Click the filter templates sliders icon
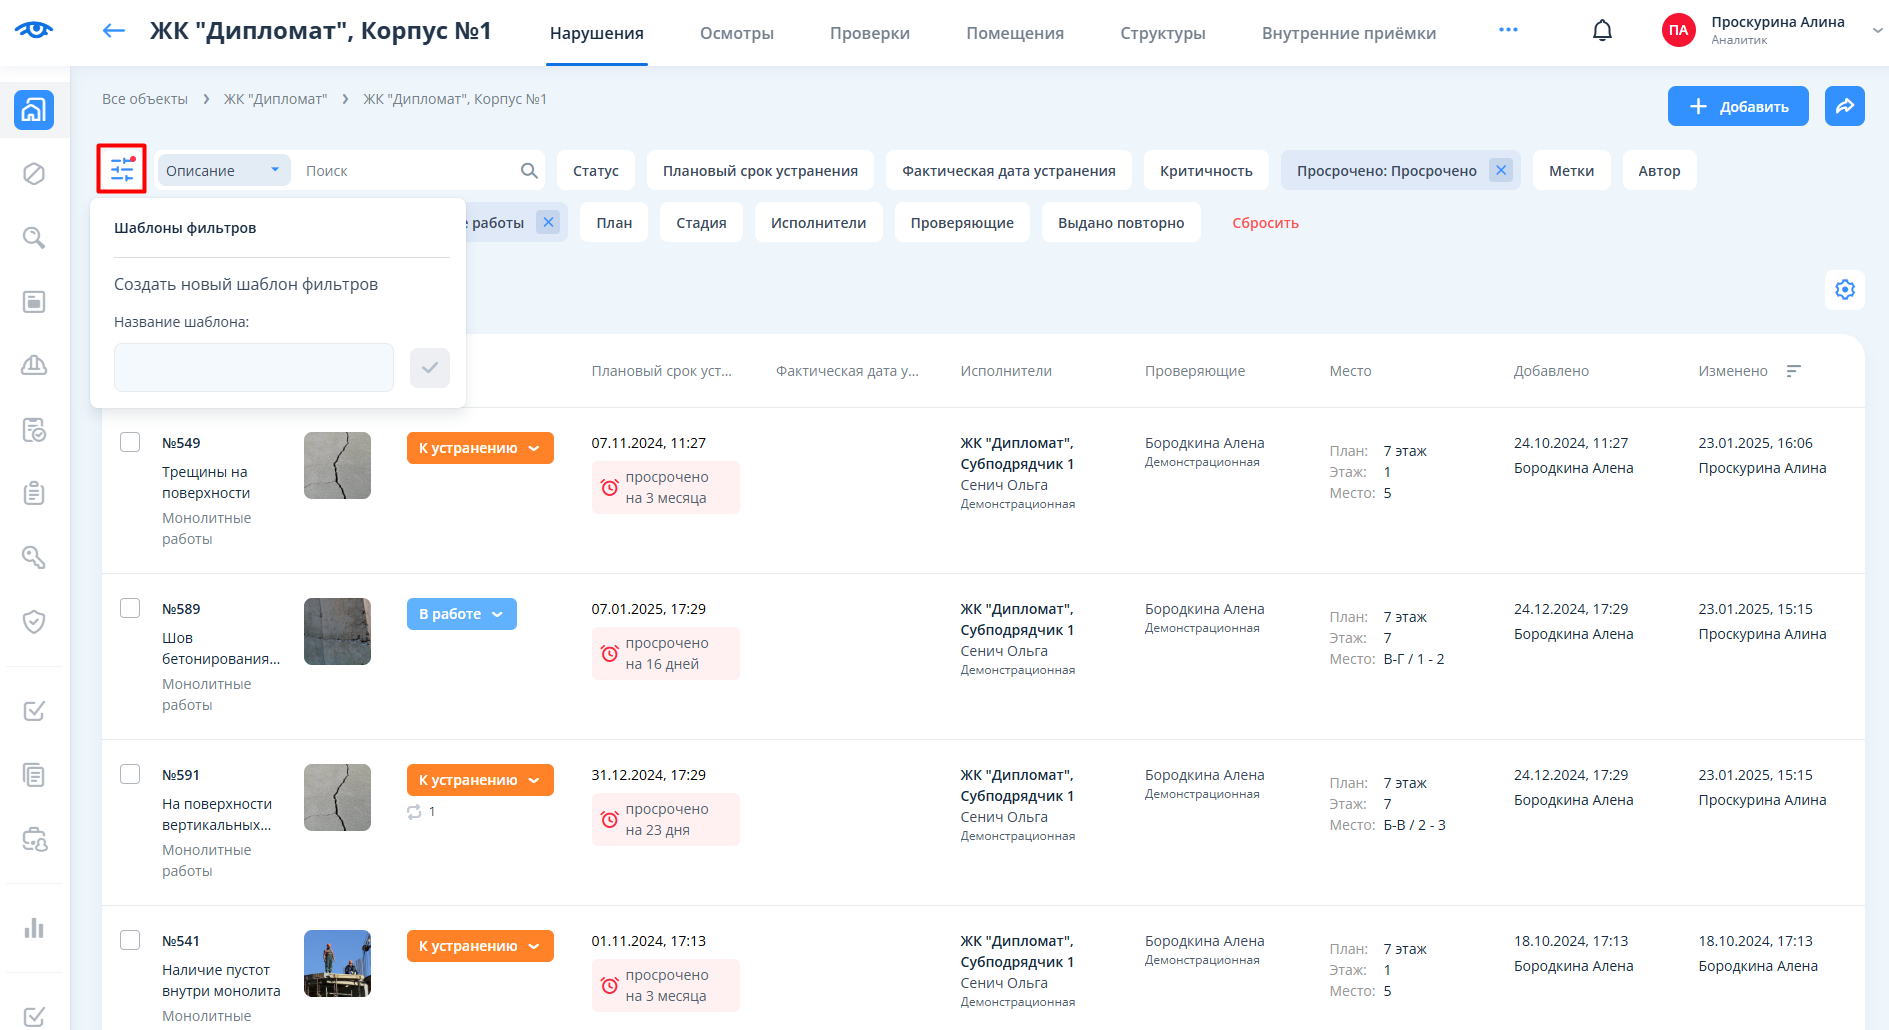 (122, 169)
